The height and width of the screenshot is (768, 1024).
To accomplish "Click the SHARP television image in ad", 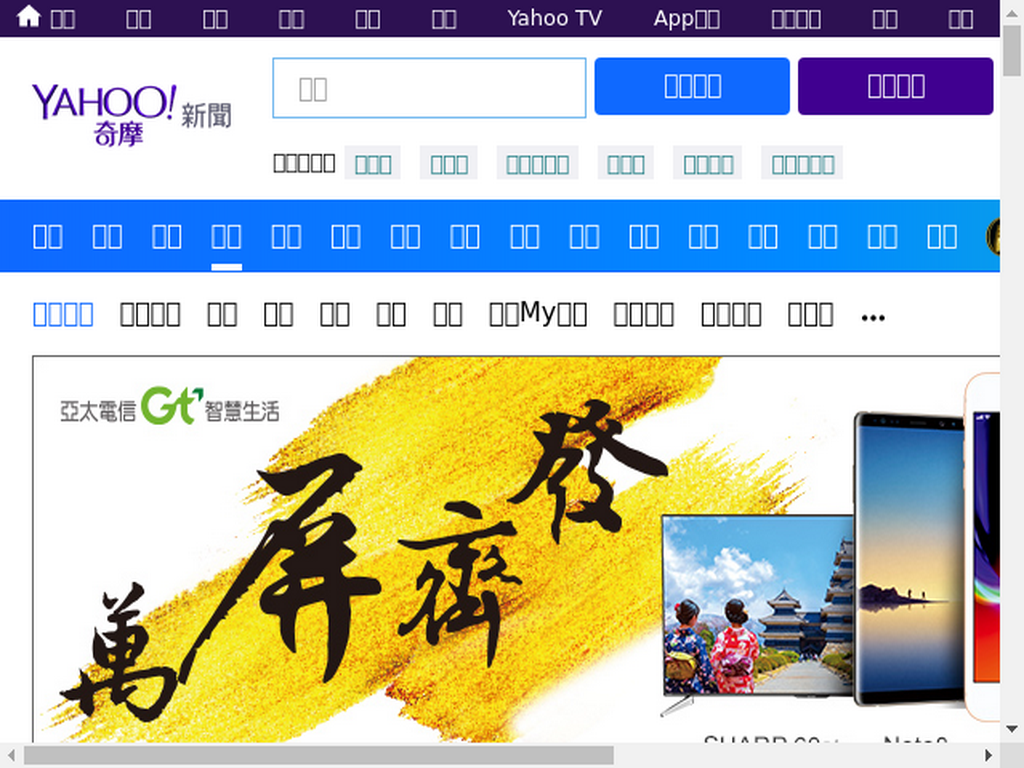I will 758,607.
